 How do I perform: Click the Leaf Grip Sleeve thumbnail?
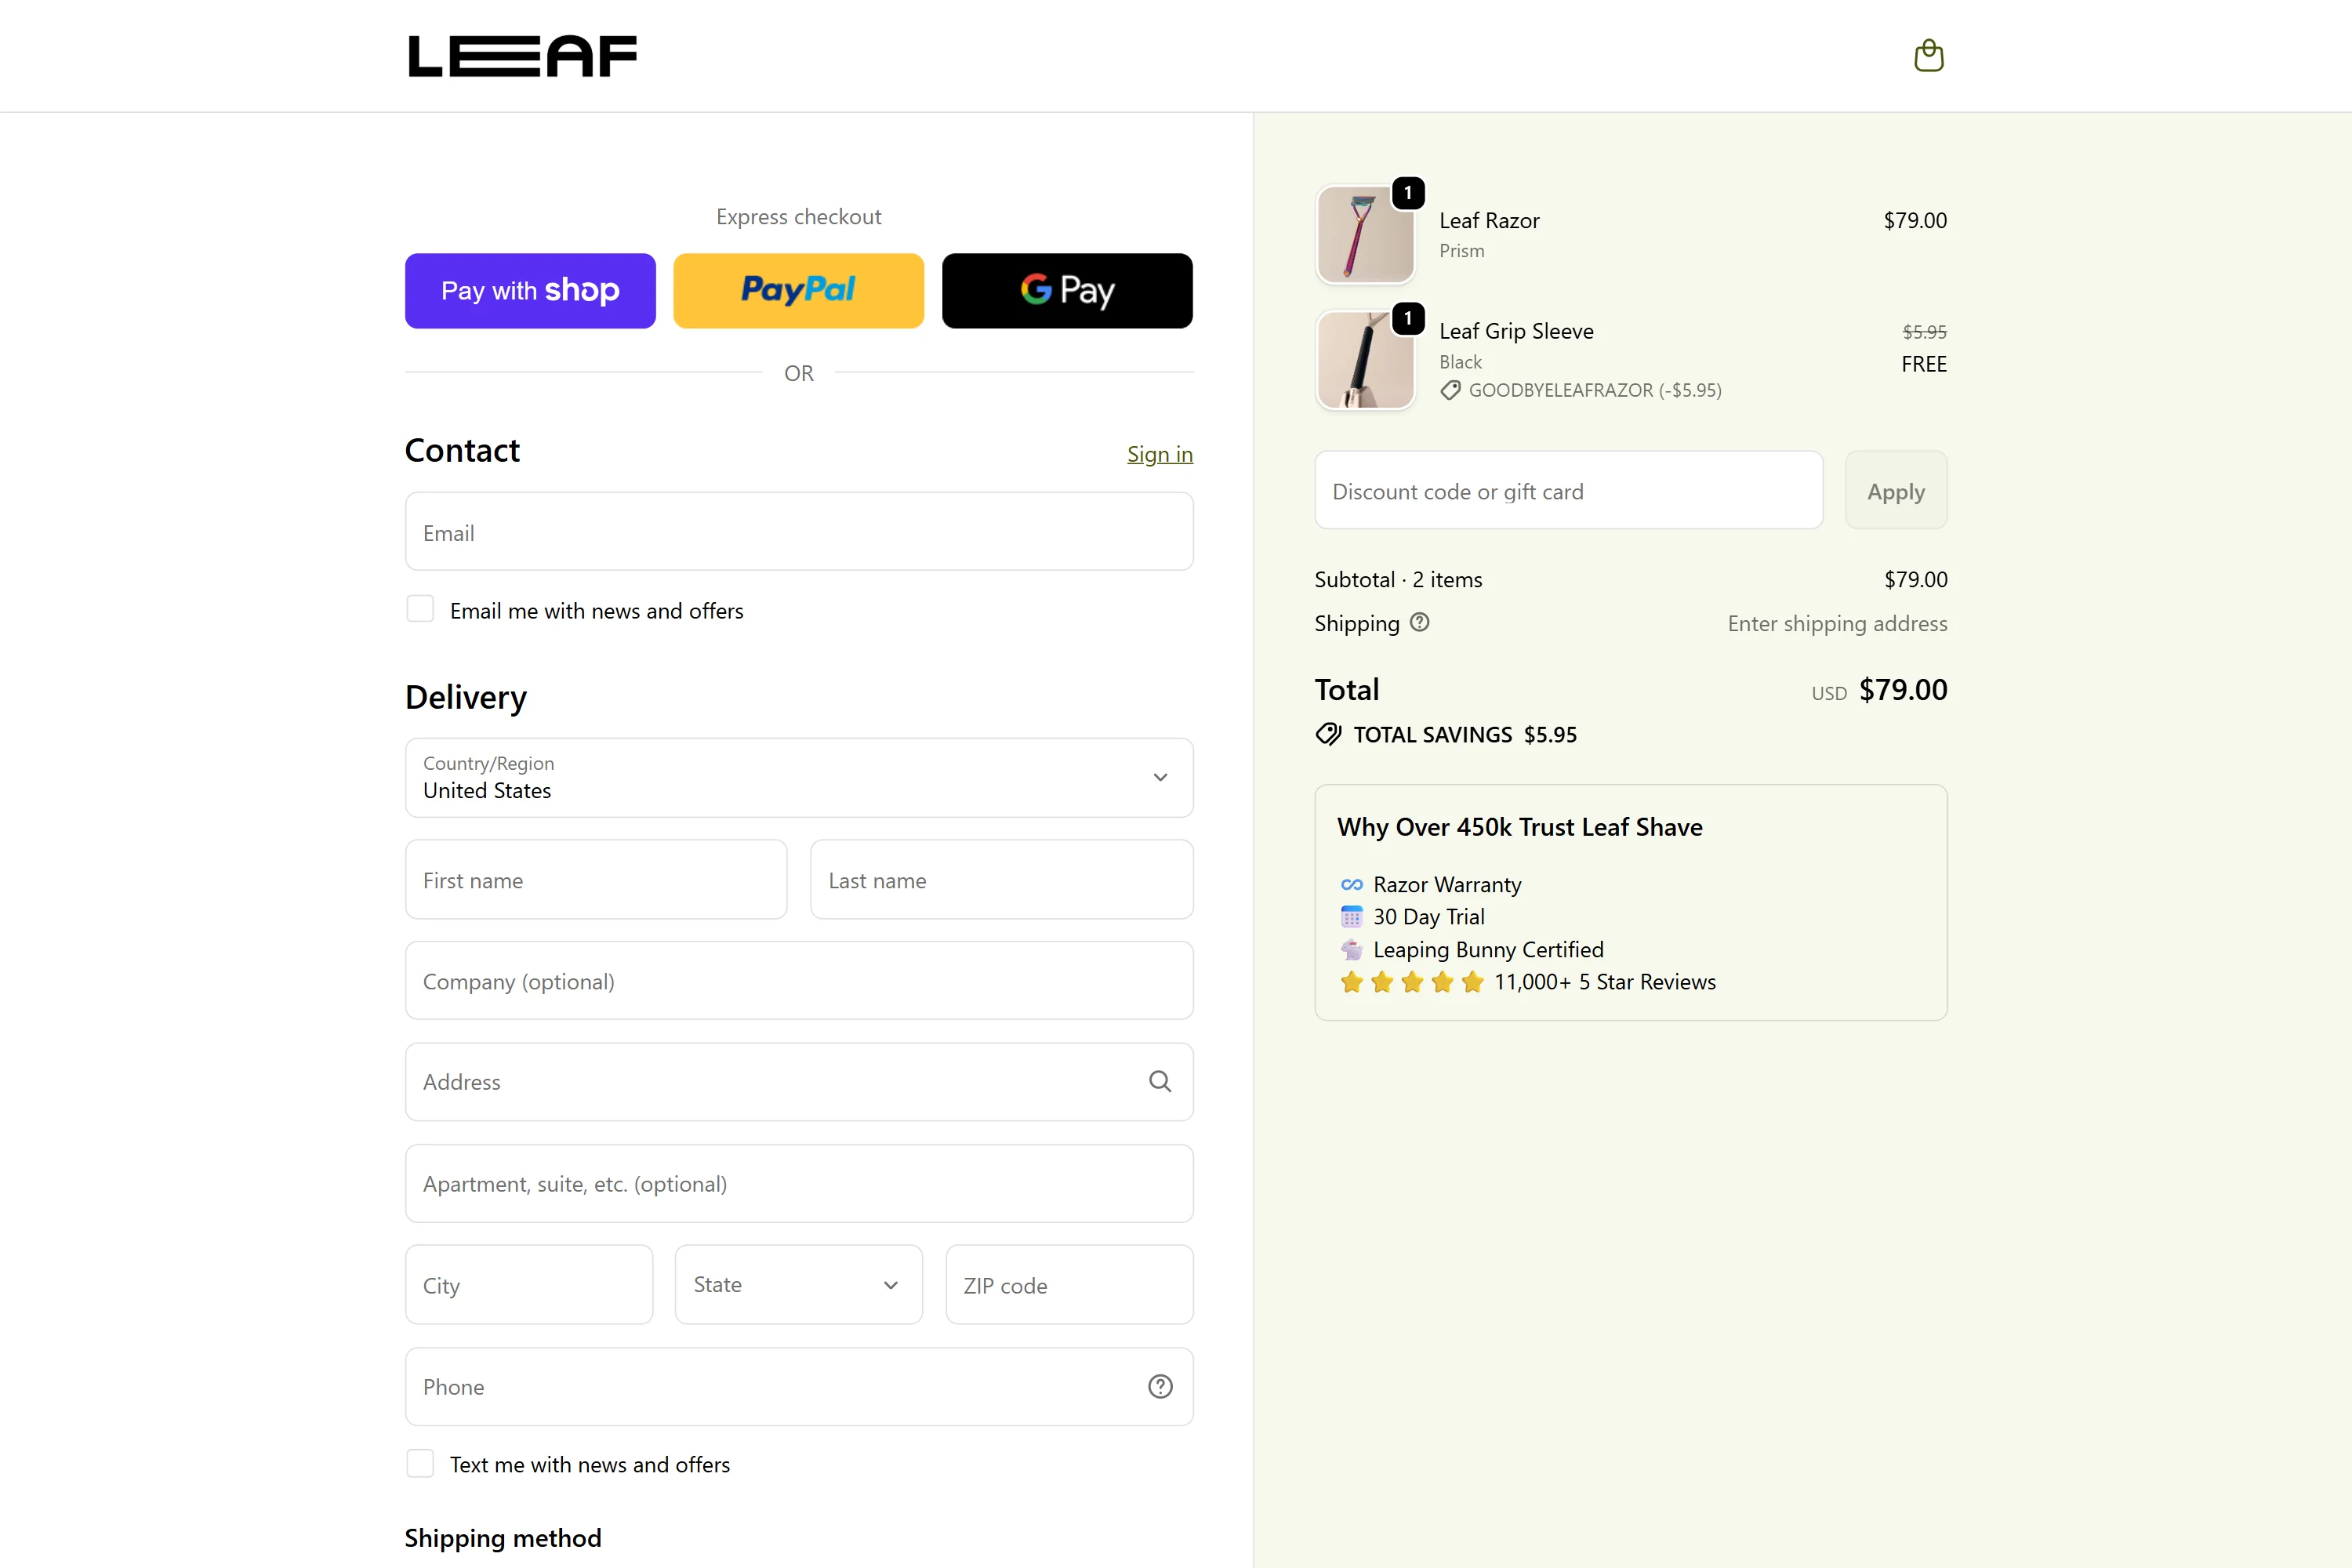tap(1365, 361)
